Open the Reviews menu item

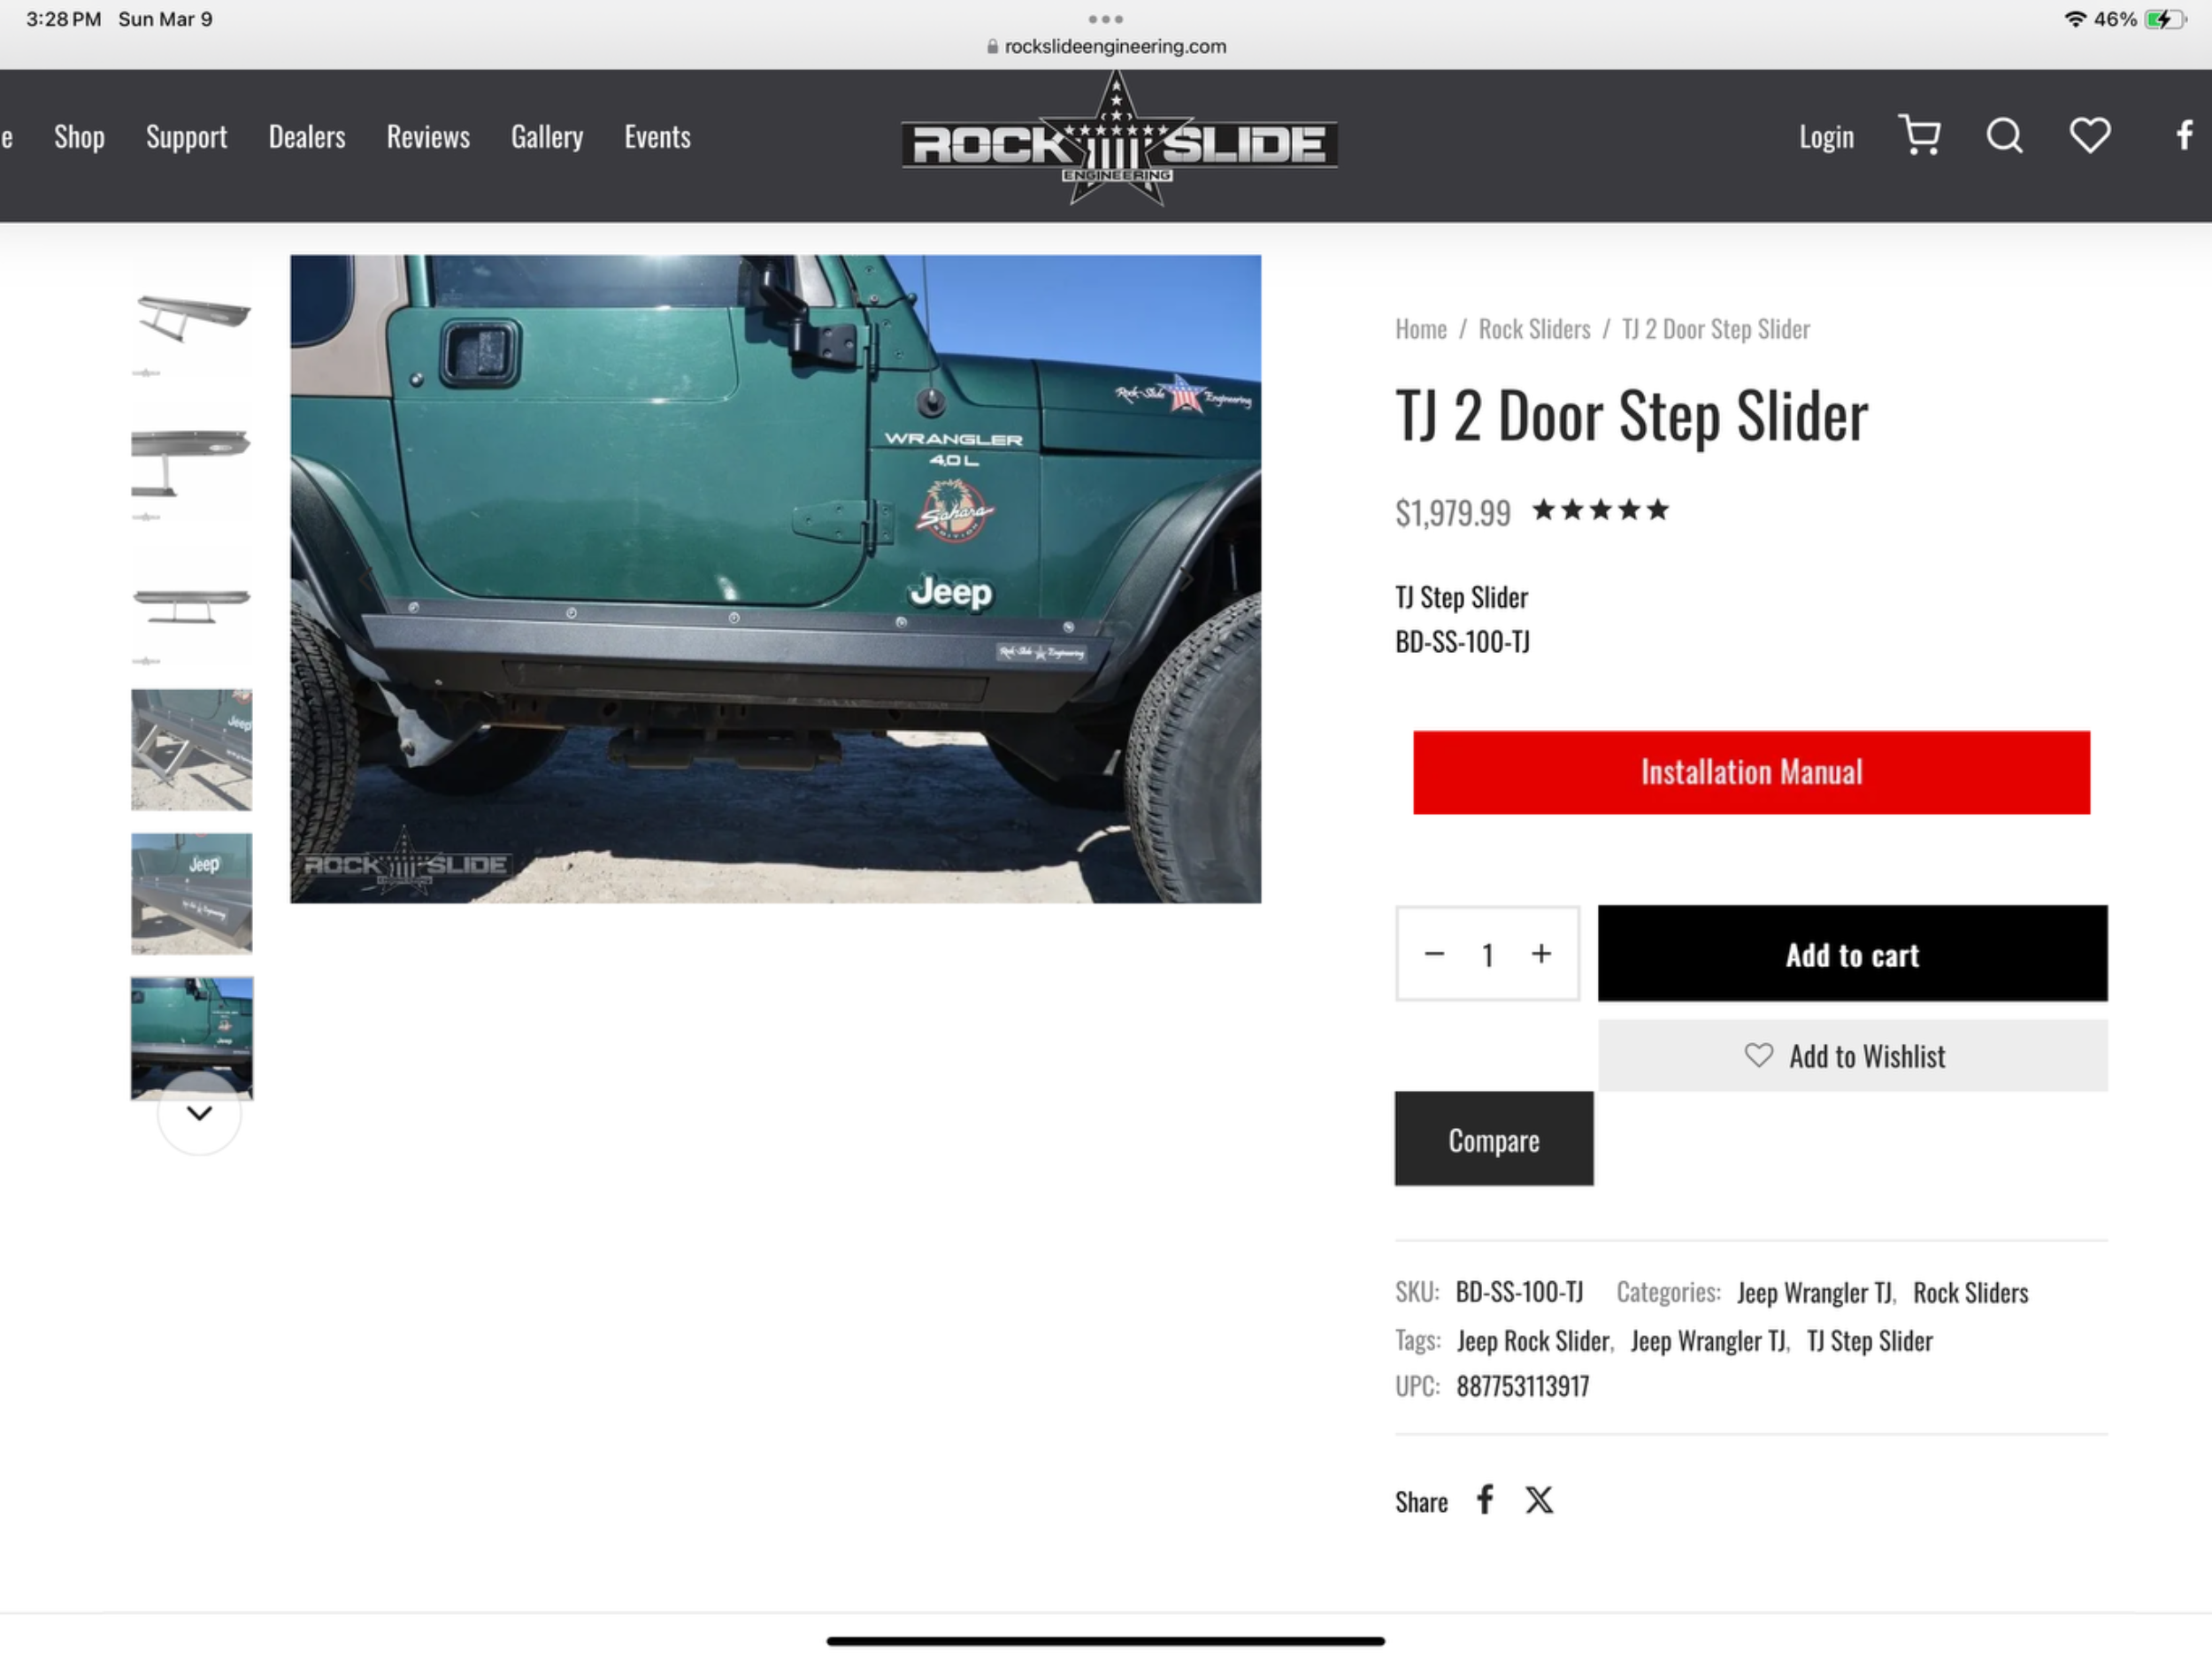tap(428, 137)
